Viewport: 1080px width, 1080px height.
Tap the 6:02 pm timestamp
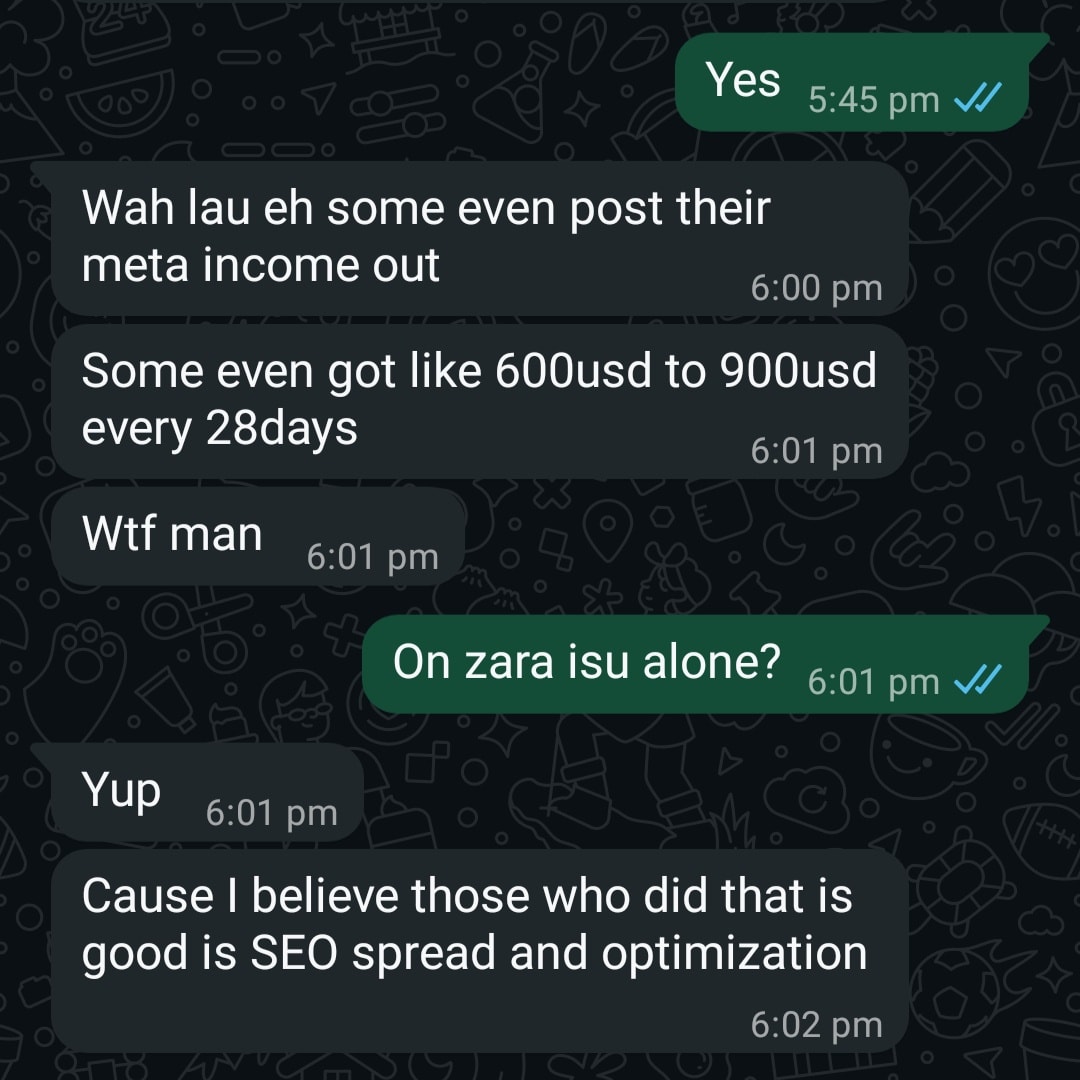pos(816,1025)
